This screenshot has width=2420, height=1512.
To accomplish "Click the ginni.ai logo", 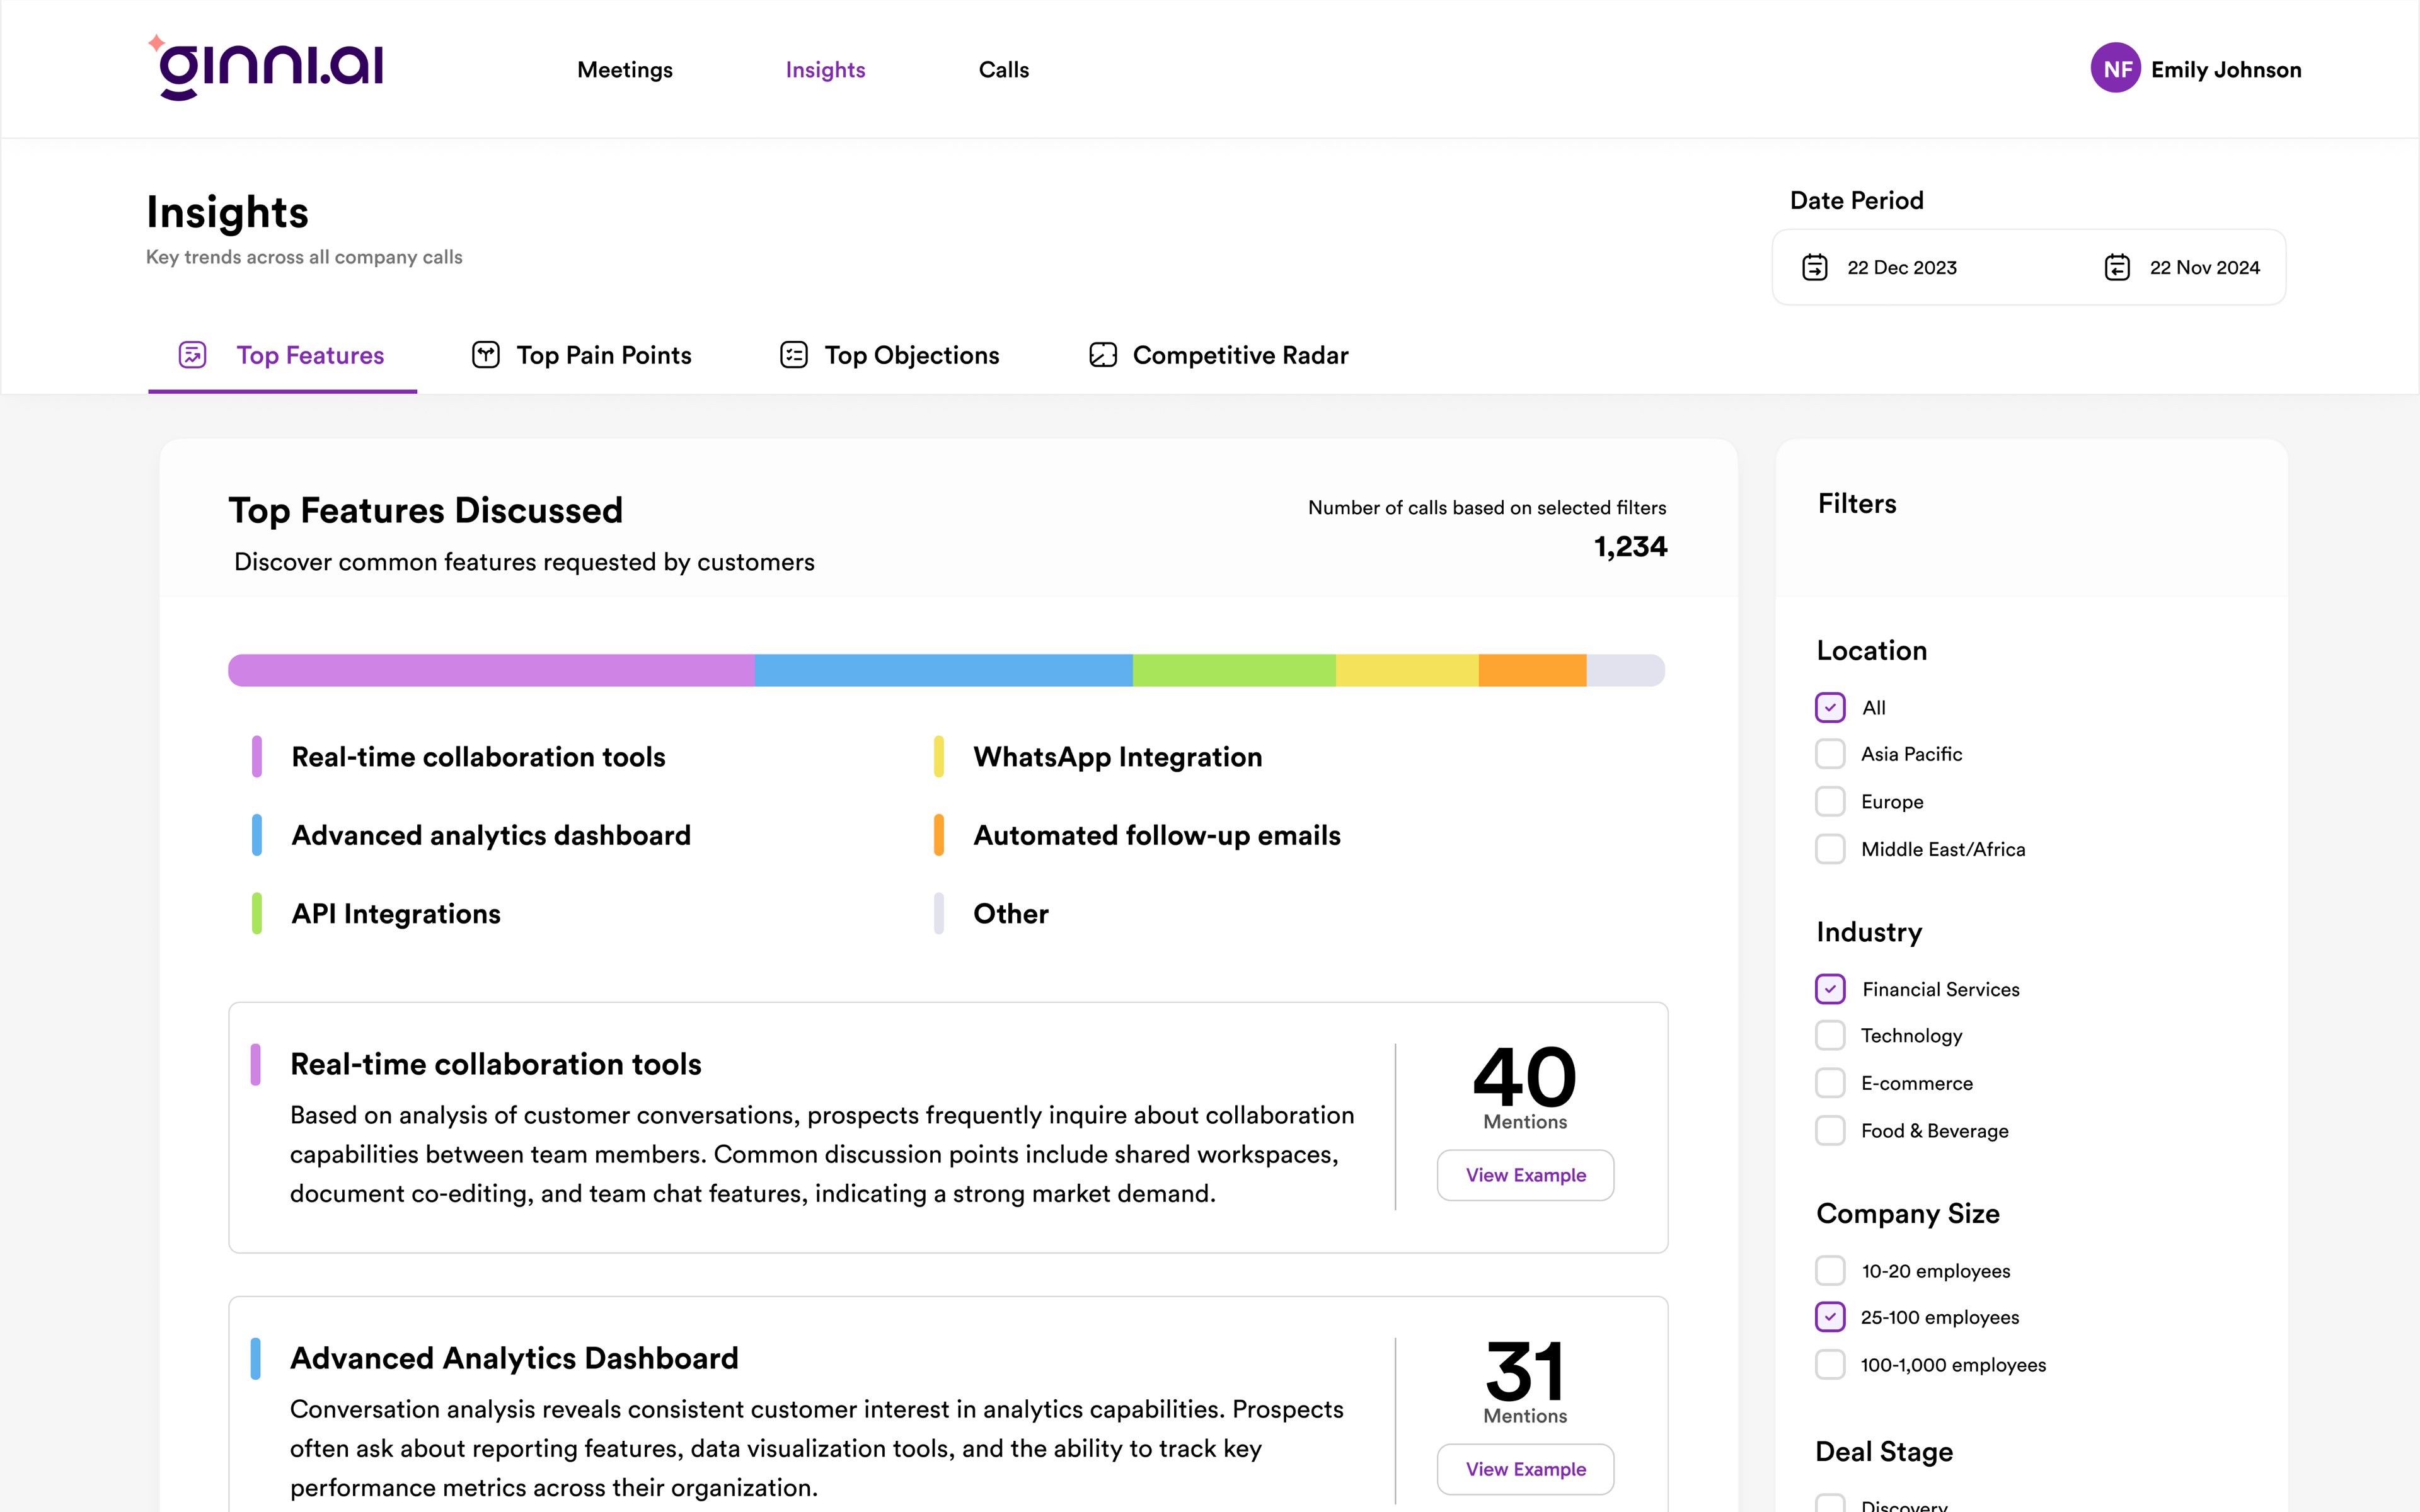I will [268, 66].
